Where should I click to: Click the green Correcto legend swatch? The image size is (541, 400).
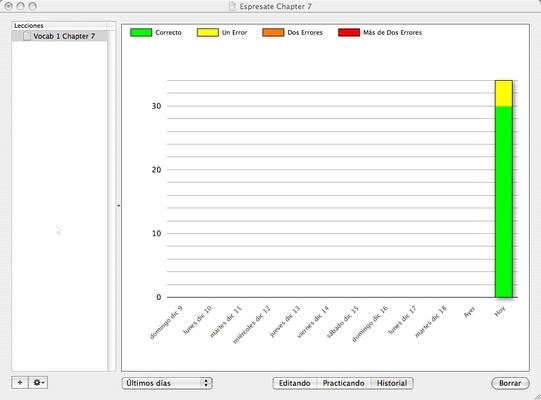click(x=141, y=32)
